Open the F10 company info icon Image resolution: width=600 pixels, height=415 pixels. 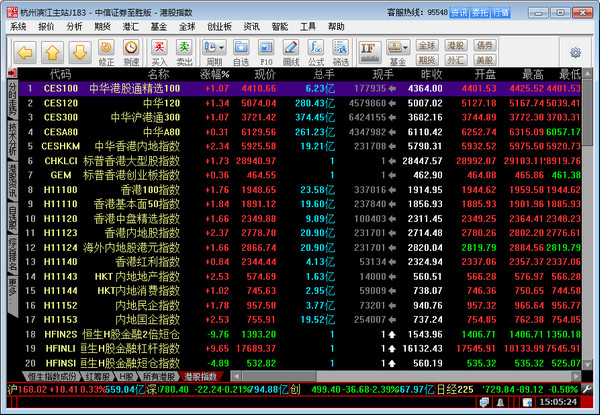[264, 52]
